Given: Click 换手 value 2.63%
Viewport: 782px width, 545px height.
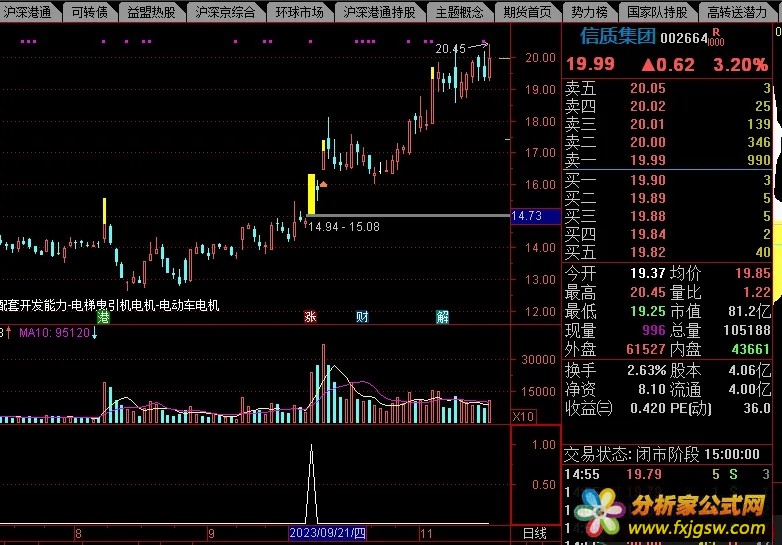Looking at the screenshot, I should (x=646, y=370).
